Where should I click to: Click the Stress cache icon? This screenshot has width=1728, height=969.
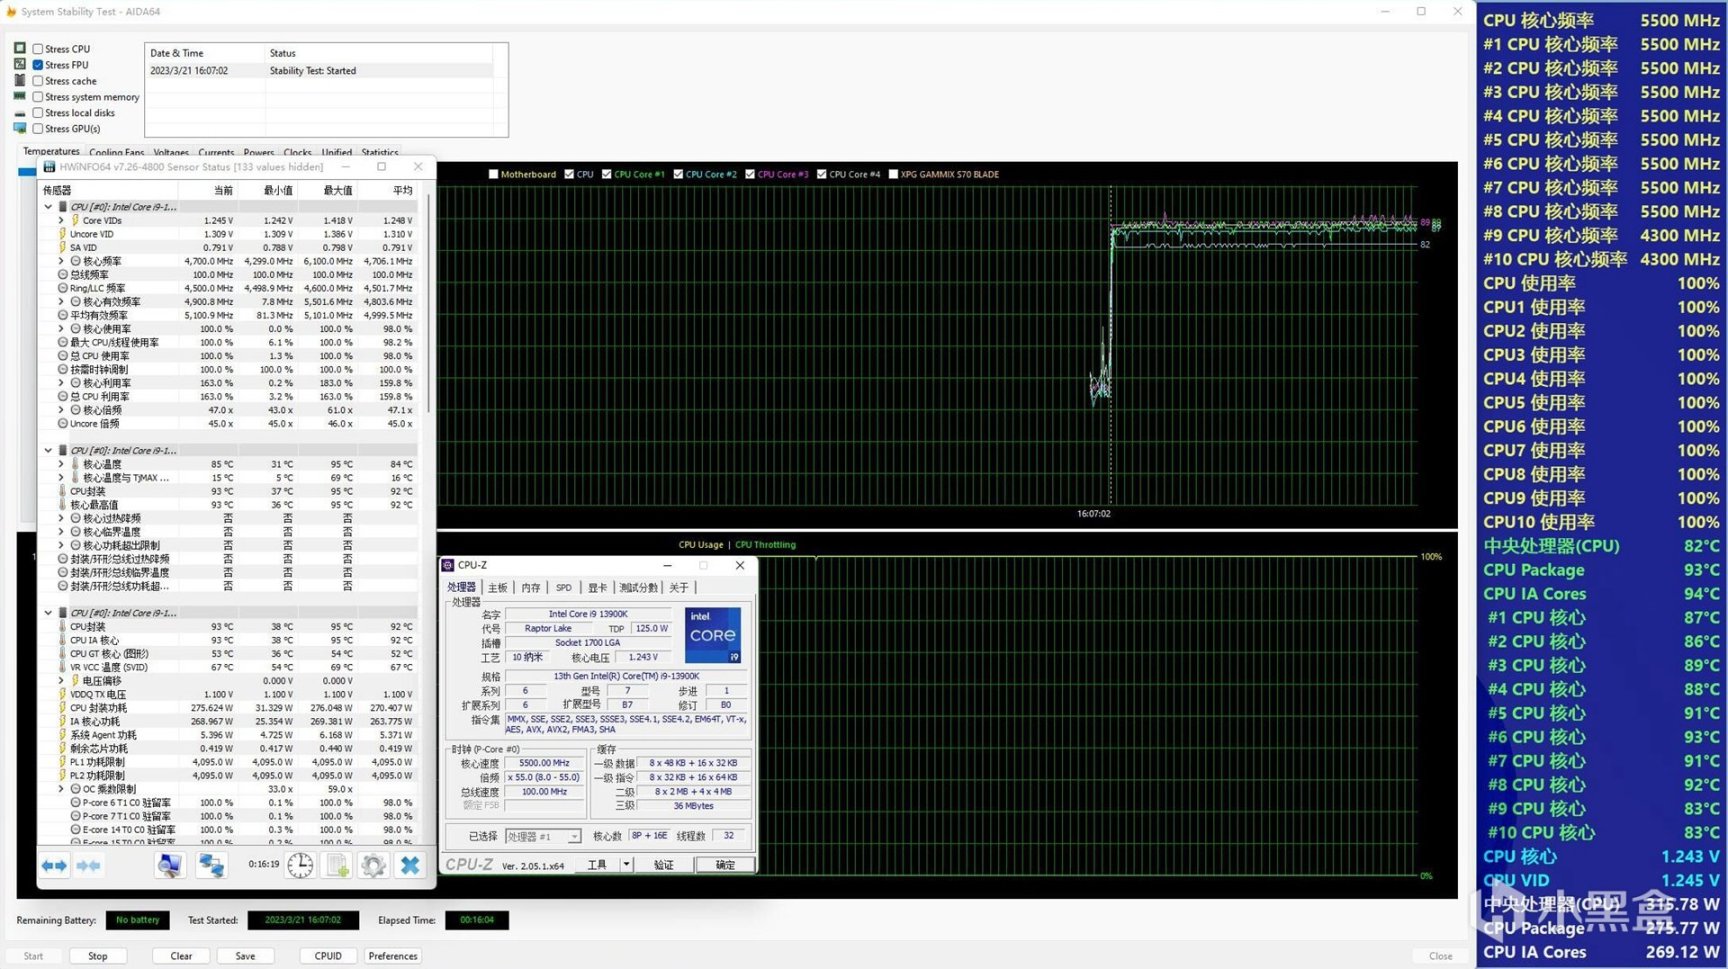[20, 80]
